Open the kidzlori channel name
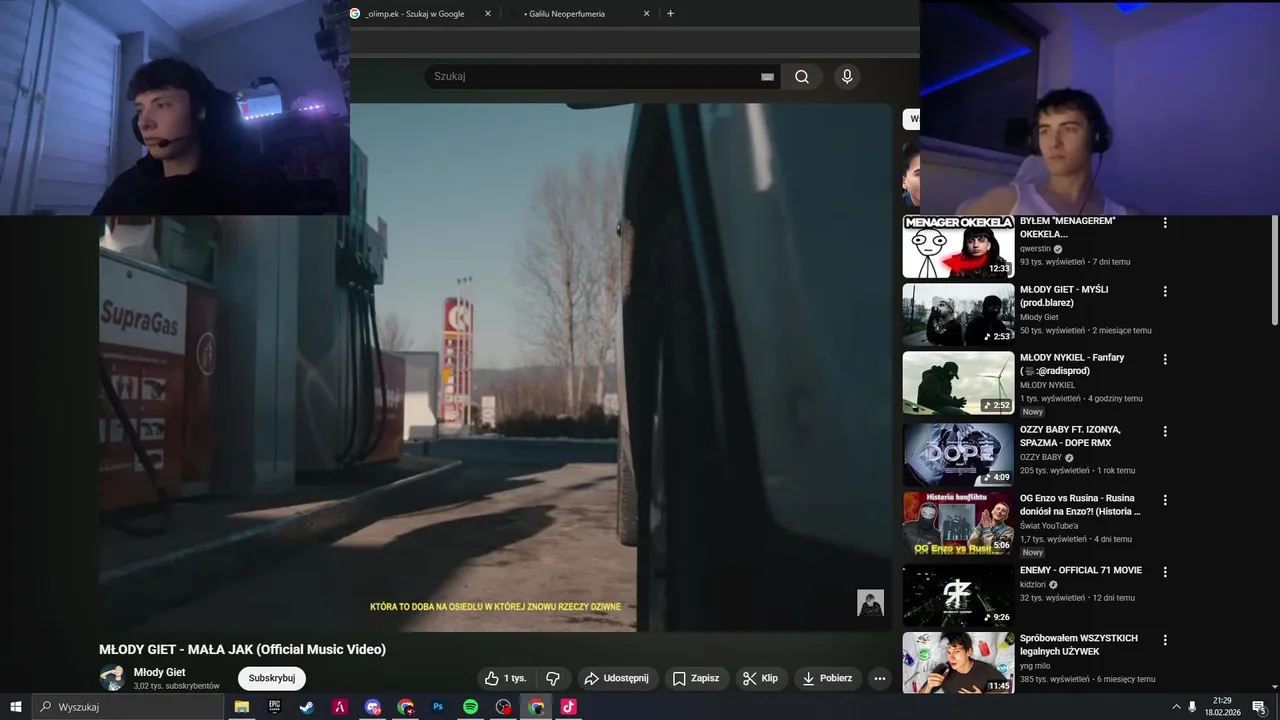The image size is (1280, 720). [x=1033, y=584]
